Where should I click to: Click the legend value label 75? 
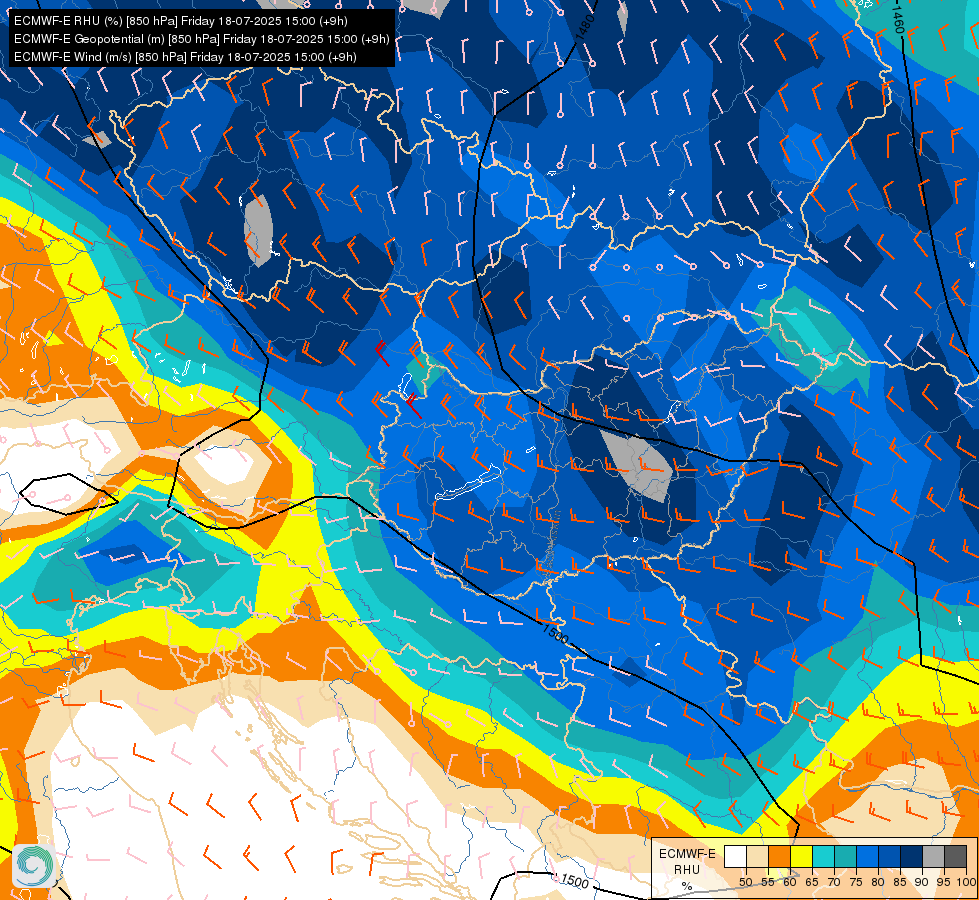pos(856,882)
